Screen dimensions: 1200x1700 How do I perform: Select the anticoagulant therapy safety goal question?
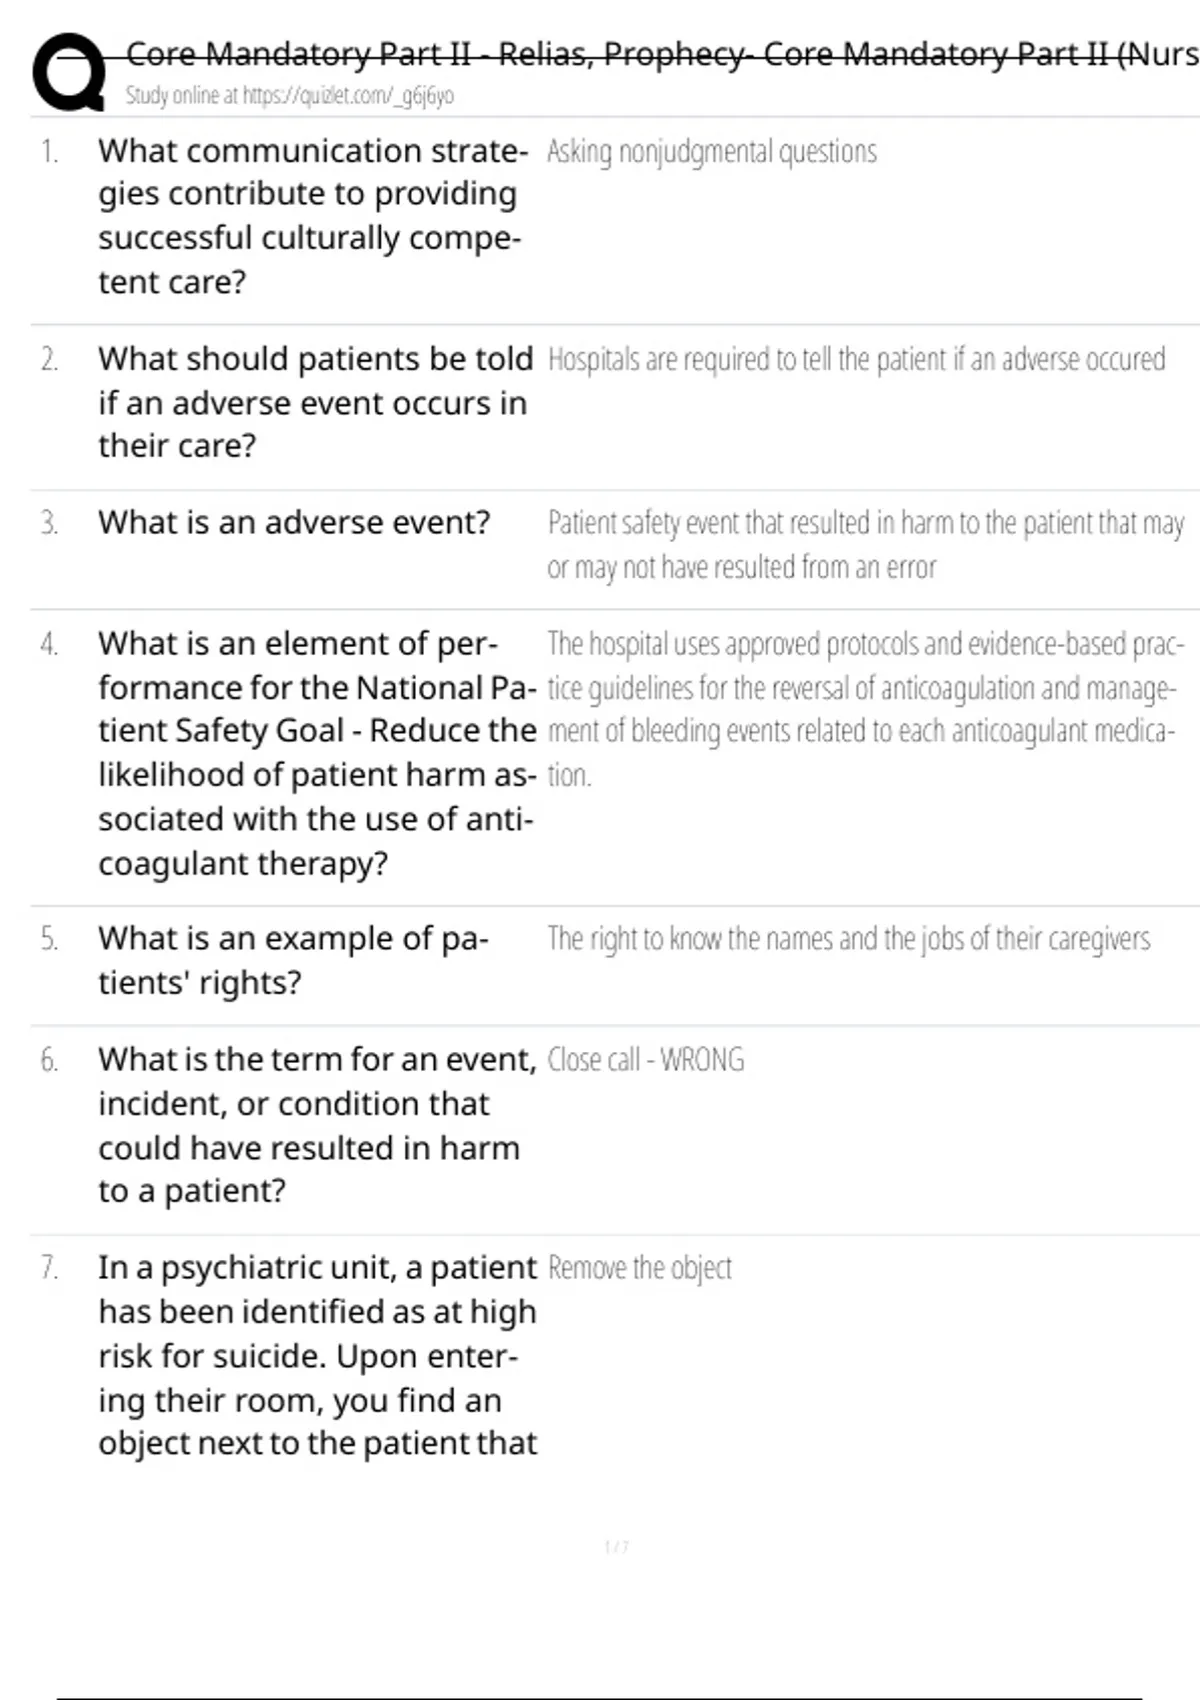[x=316, y=753]
